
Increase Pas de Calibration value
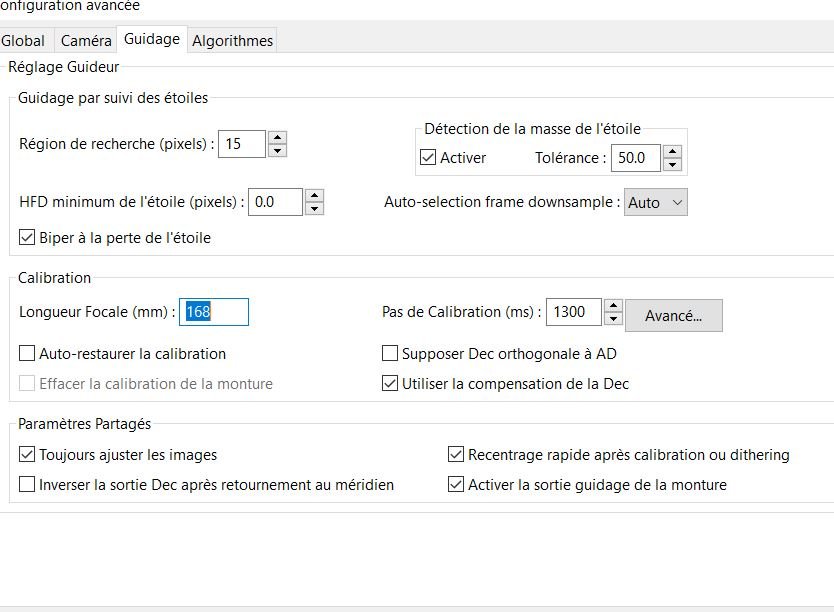614,306
